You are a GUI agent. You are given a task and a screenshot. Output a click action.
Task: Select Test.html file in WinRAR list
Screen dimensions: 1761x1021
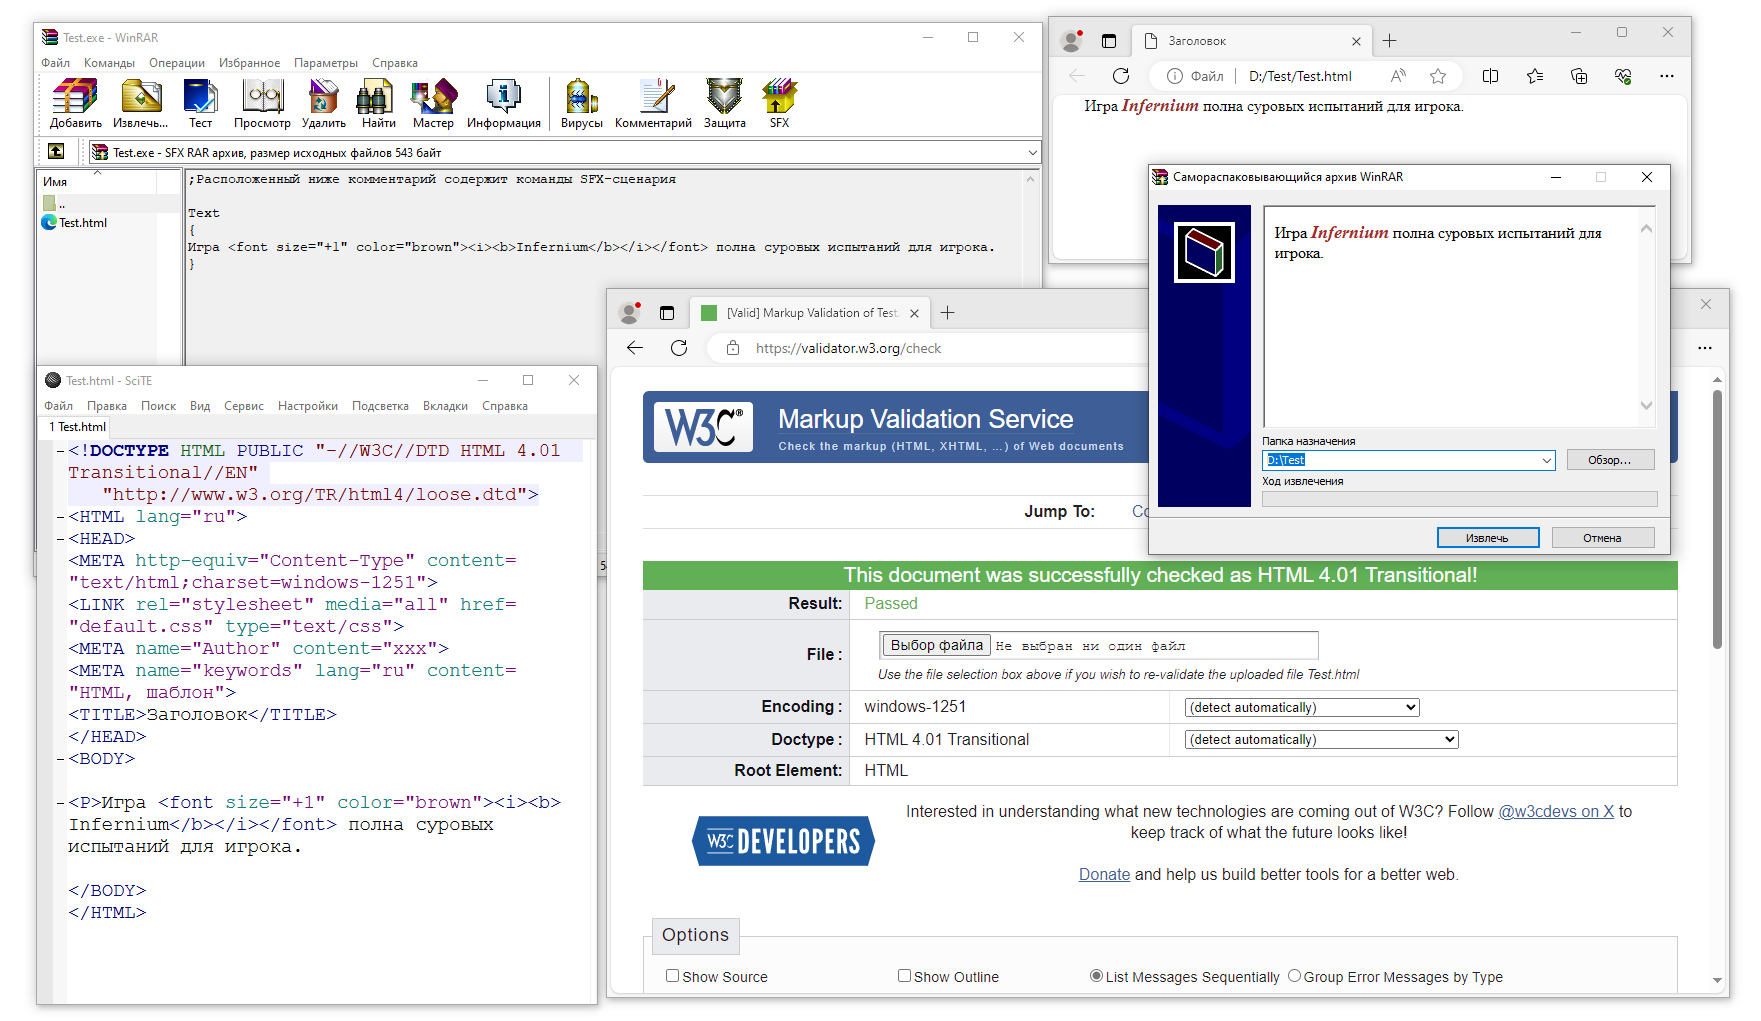(x=83, y=223)
